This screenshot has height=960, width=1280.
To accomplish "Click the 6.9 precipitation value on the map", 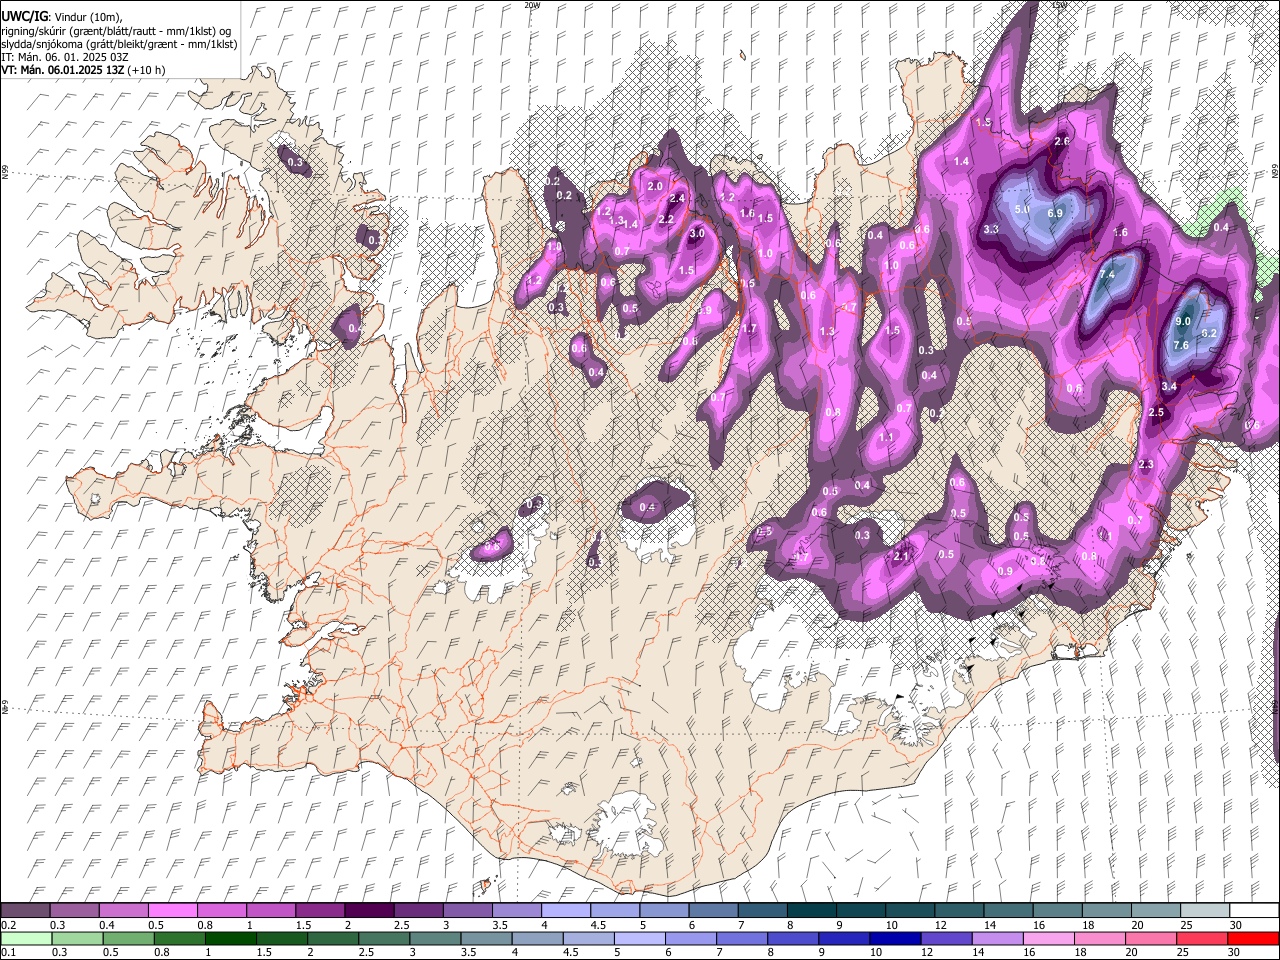I will pyautogui.click(x=1055, y=213).
